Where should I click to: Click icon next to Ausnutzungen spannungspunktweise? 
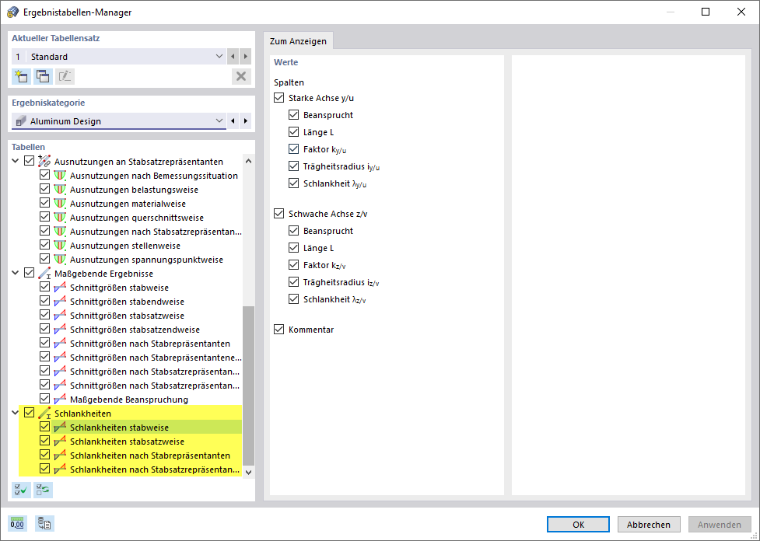[x=60, y=259]
